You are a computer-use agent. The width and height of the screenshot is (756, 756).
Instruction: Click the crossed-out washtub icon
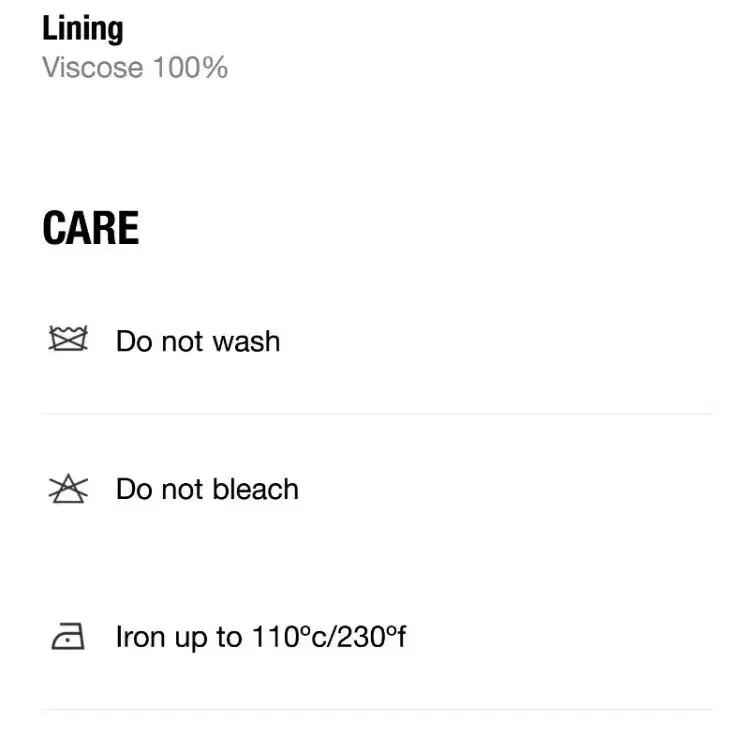tap(68, 338)
